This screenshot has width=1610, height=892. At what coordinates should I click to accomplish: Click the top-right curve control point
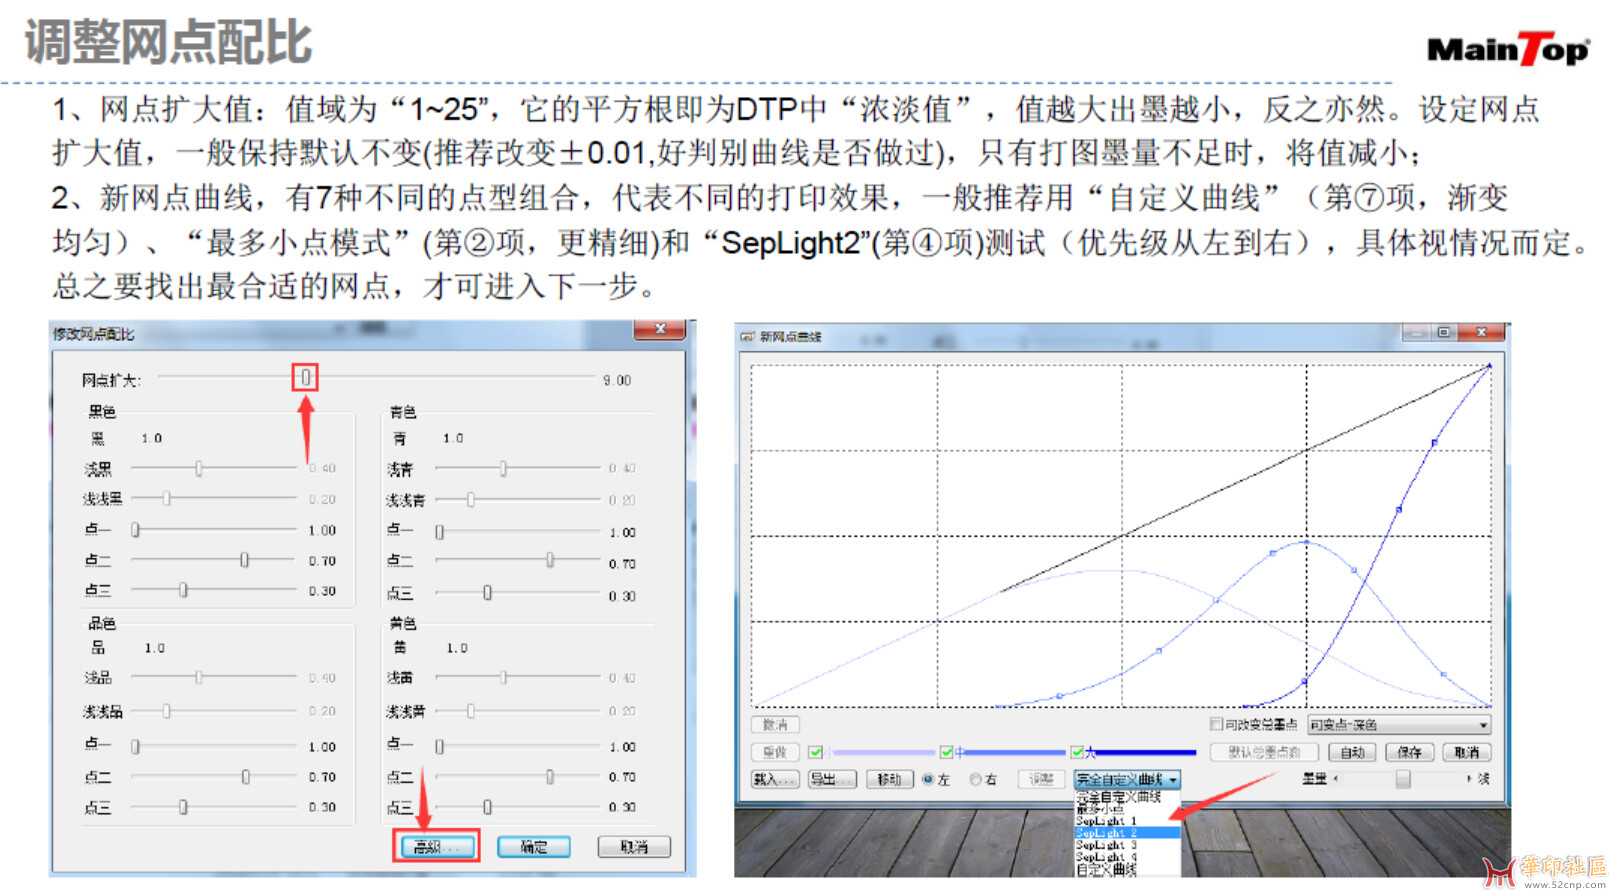(x=1489, y=366)
